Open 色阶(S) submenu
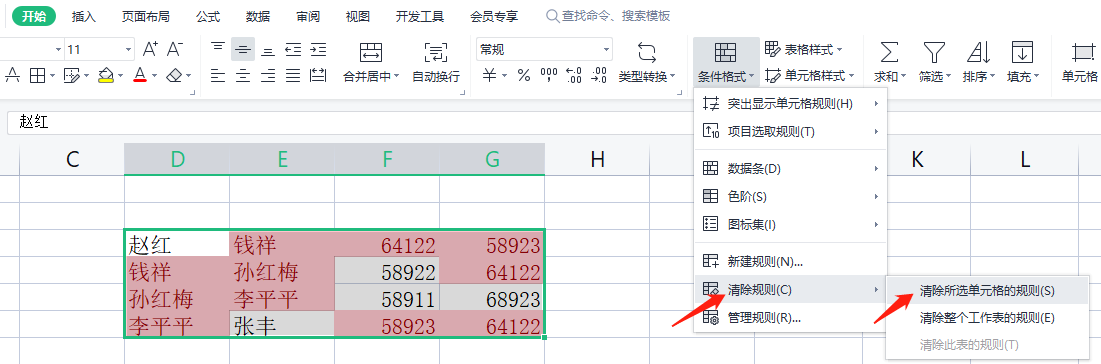This screenshot has width=1101, height=364. pyautogui.click(x=791, y=196)
